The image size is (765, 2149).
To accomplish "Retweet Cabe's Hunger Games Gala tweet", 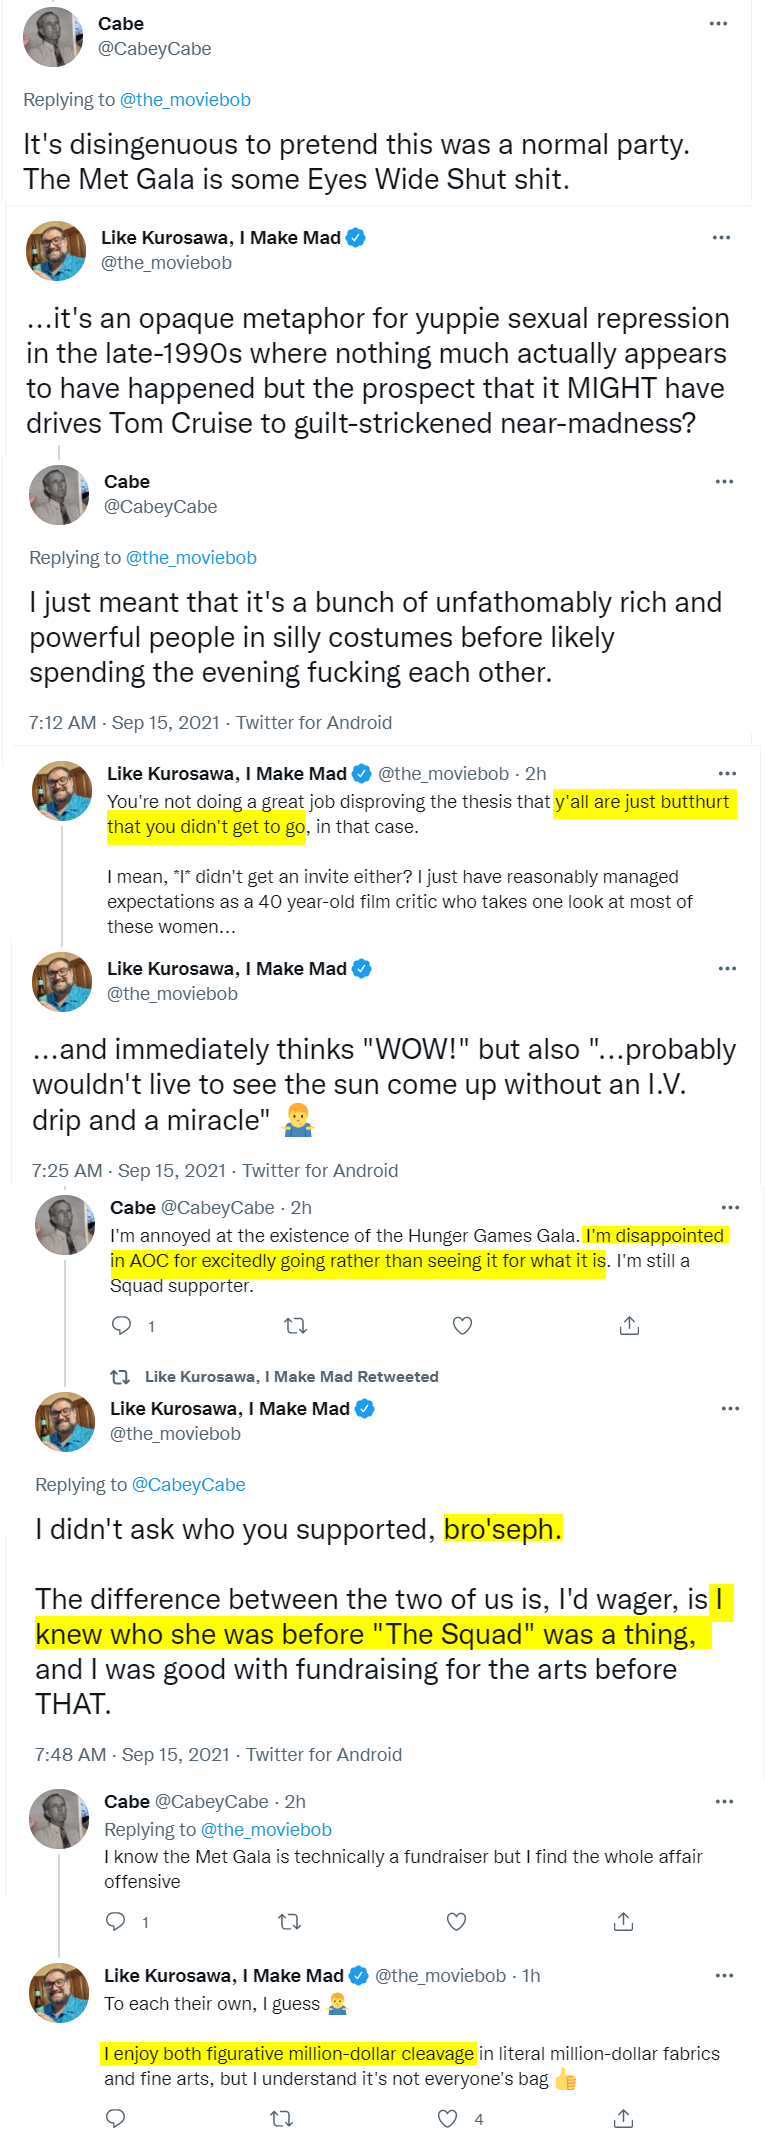I will click(x=295, y=1326).
